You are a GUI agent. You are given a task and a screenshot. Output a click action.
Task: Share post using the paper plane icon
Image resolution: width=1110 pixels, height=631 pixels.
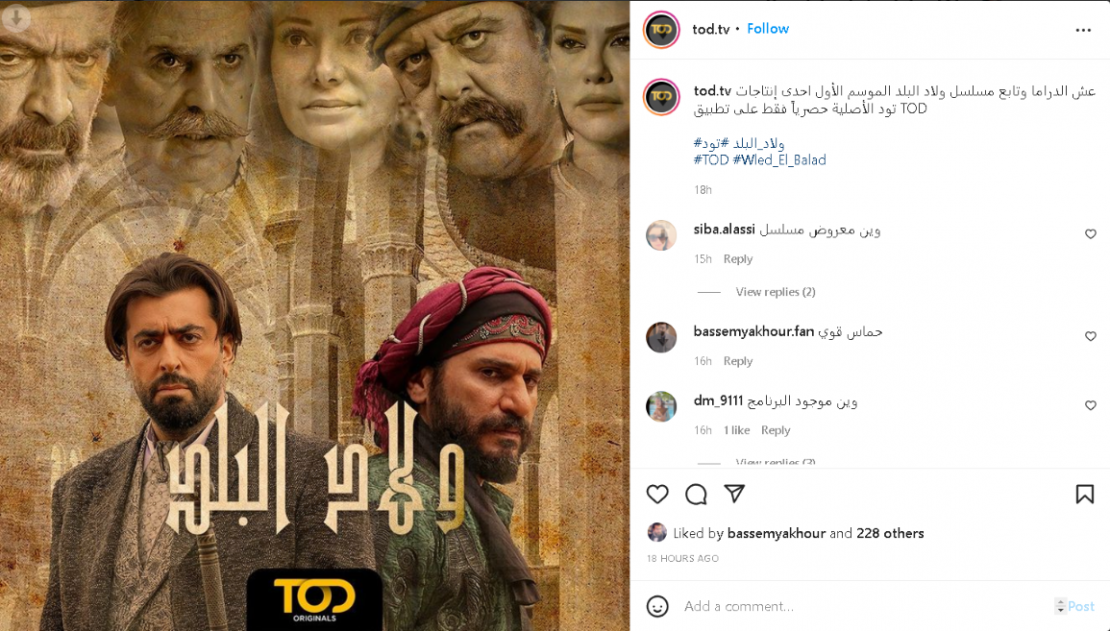click(735, 494)
